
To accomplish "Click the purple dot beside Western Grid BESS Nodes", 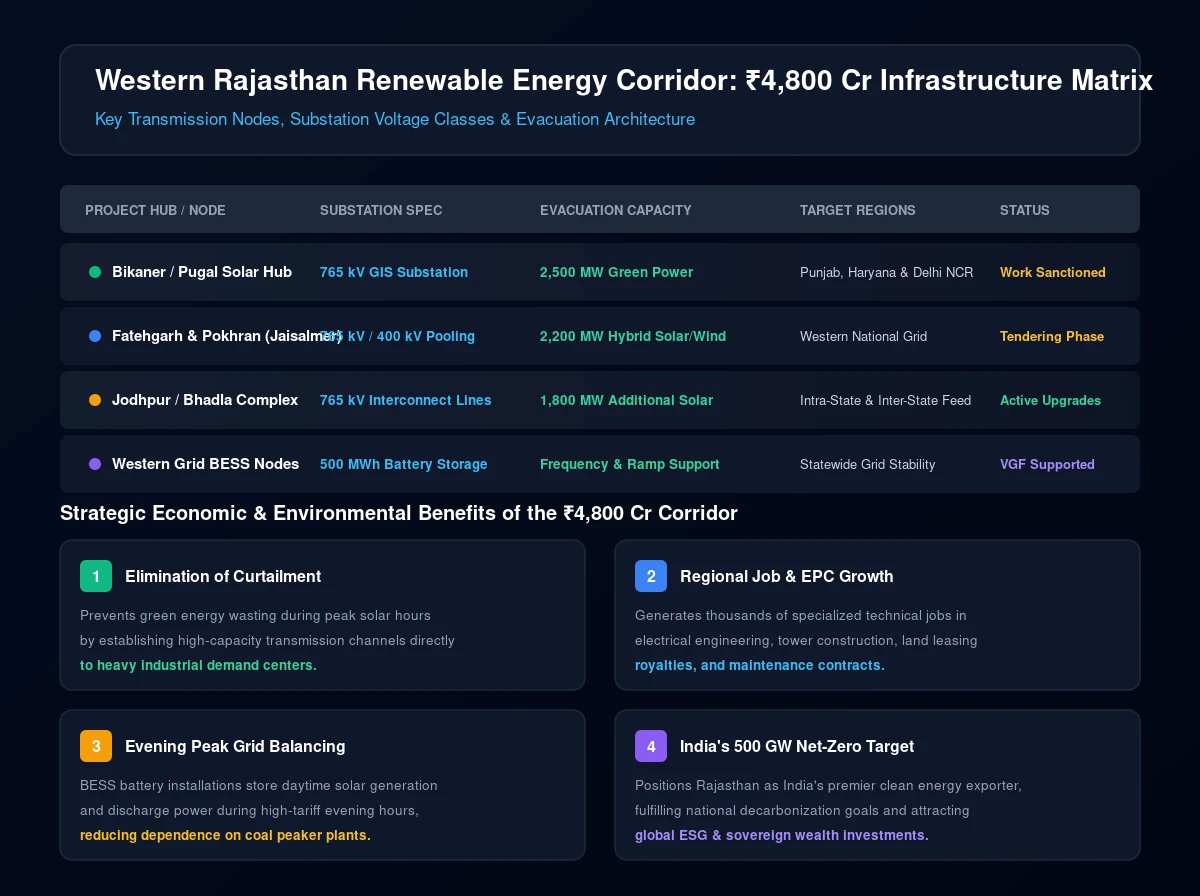I will pyautogui.click(x=95, y=464).
